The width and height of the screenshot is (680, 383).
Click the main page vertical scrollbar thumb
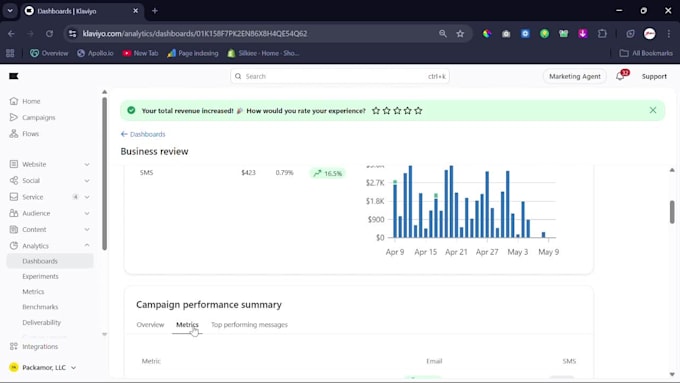point(672,212)
